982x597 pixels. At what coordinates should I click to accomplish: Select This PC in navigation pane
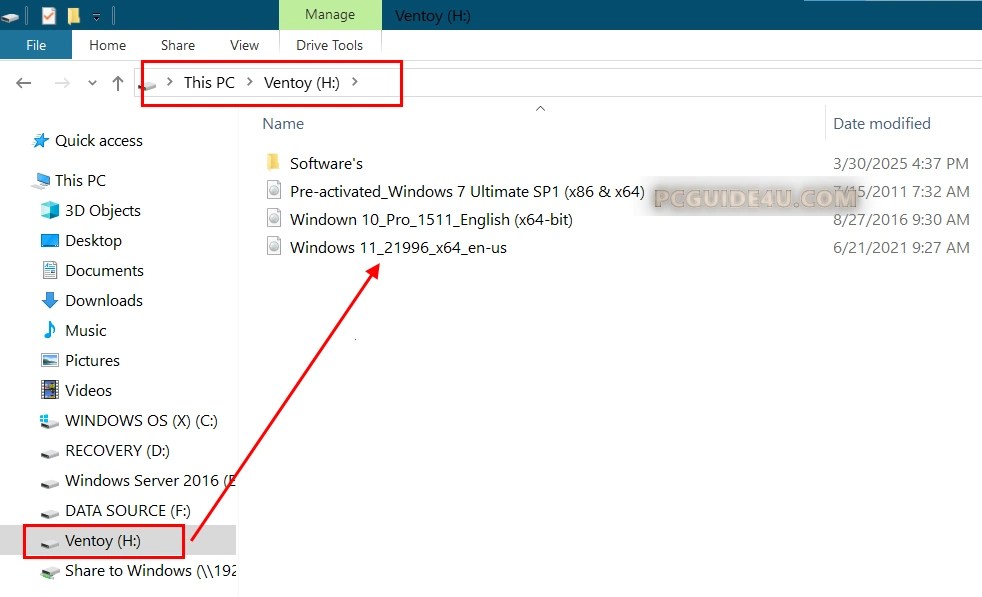pyautogui.click(x=80, y=180)
